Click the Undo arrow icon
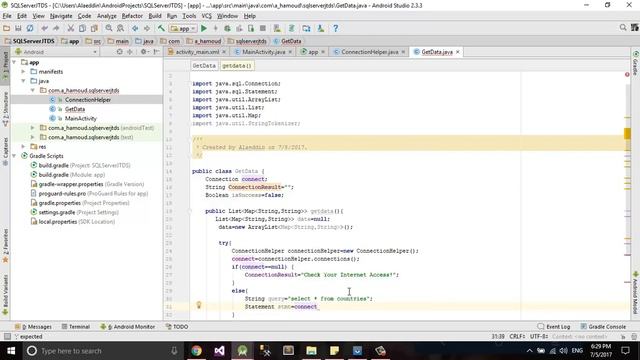 pos(44,28)
